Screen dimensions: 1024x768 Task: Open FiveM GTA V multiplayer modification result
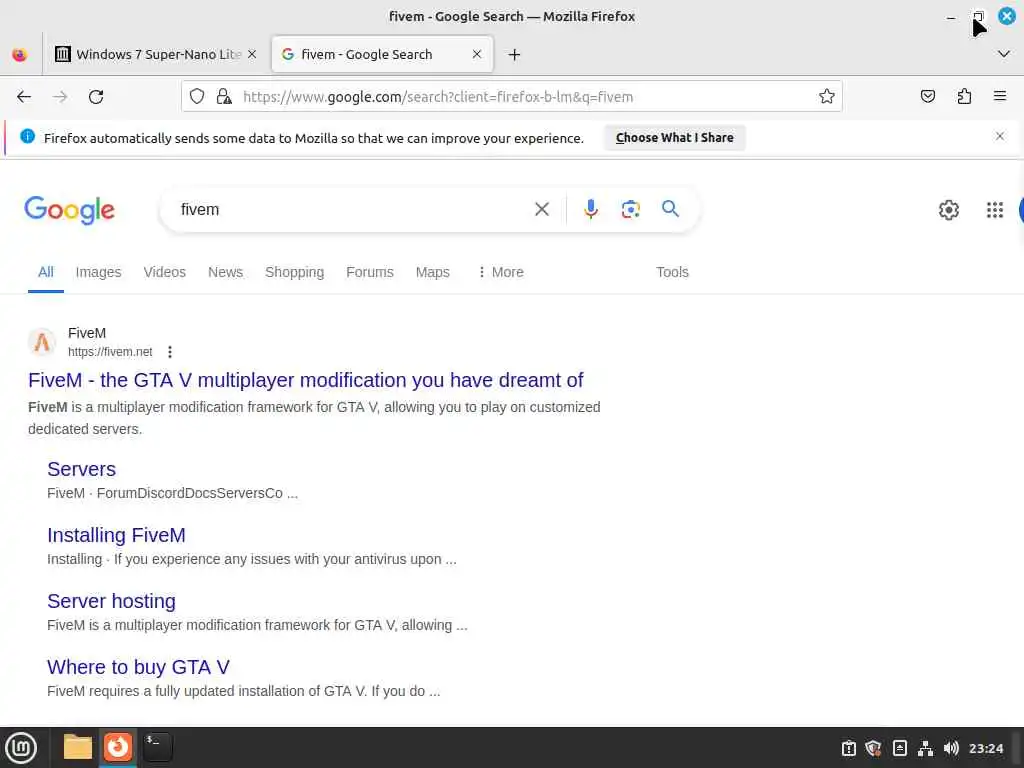[306, 380]
